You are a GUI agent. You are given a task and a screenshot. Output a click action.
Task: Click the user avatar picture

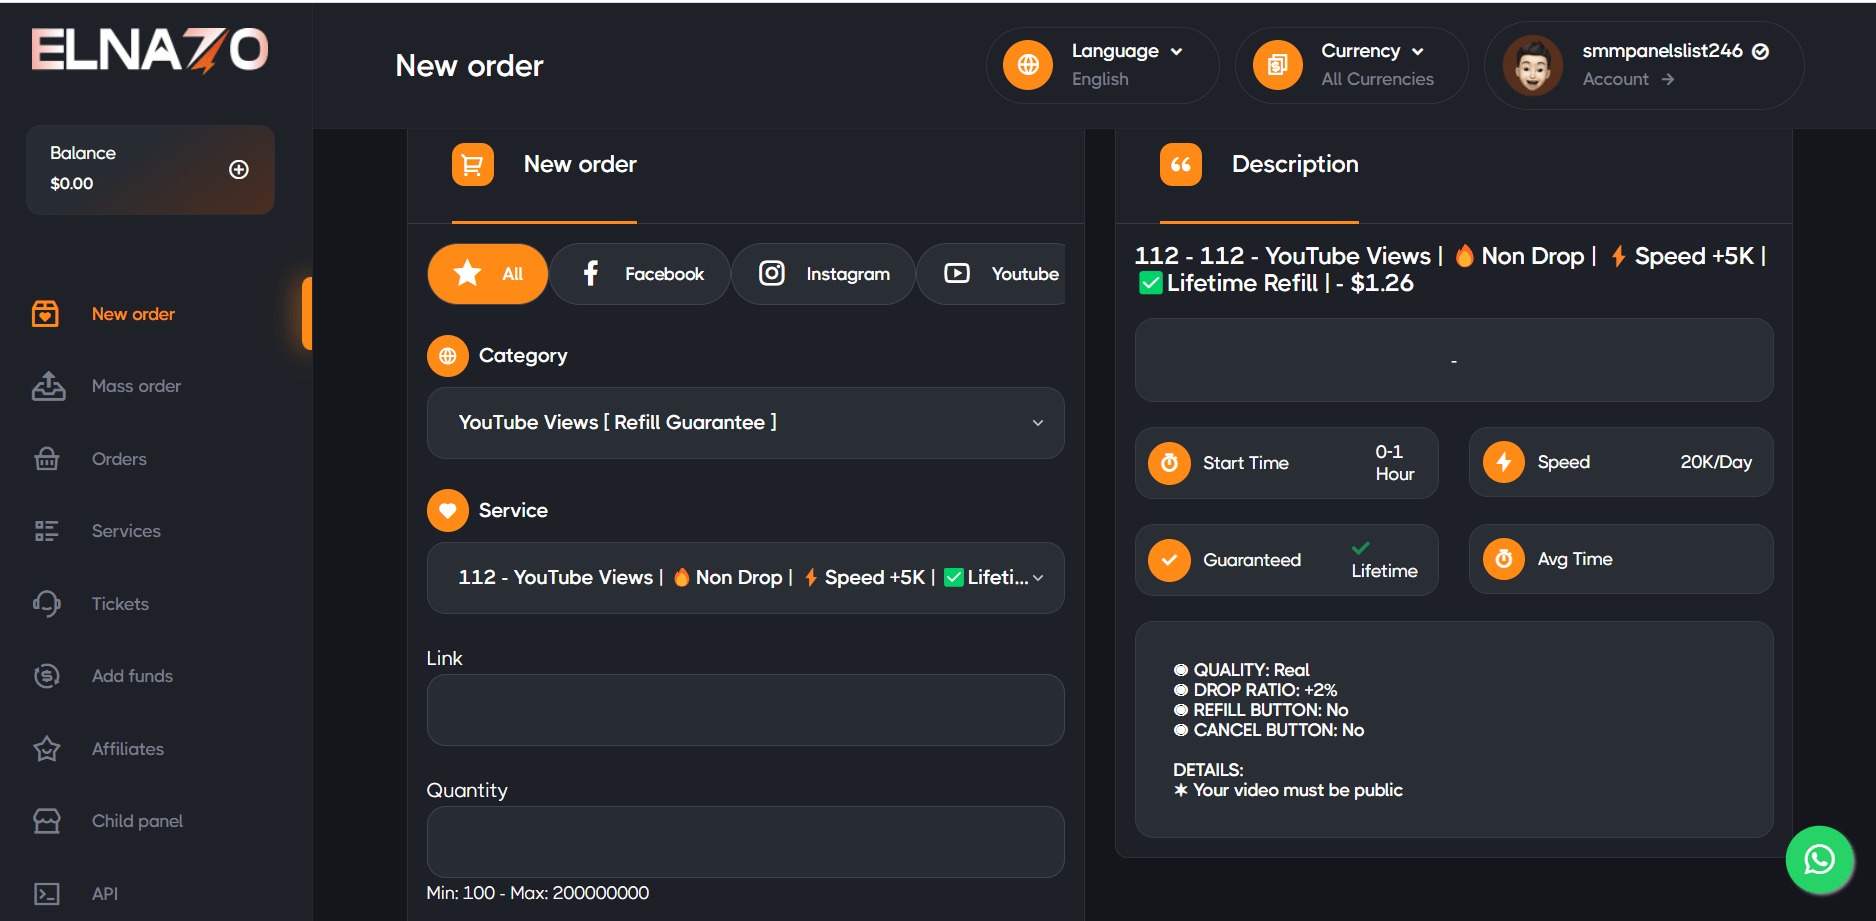(1532, 65)
